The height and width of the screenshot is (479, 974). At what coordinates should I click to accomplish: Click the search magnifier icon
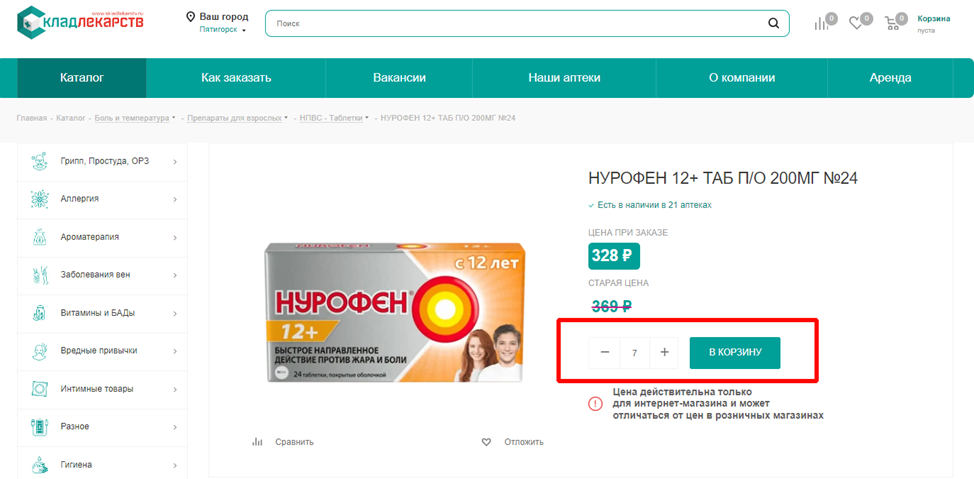(773, 24)
